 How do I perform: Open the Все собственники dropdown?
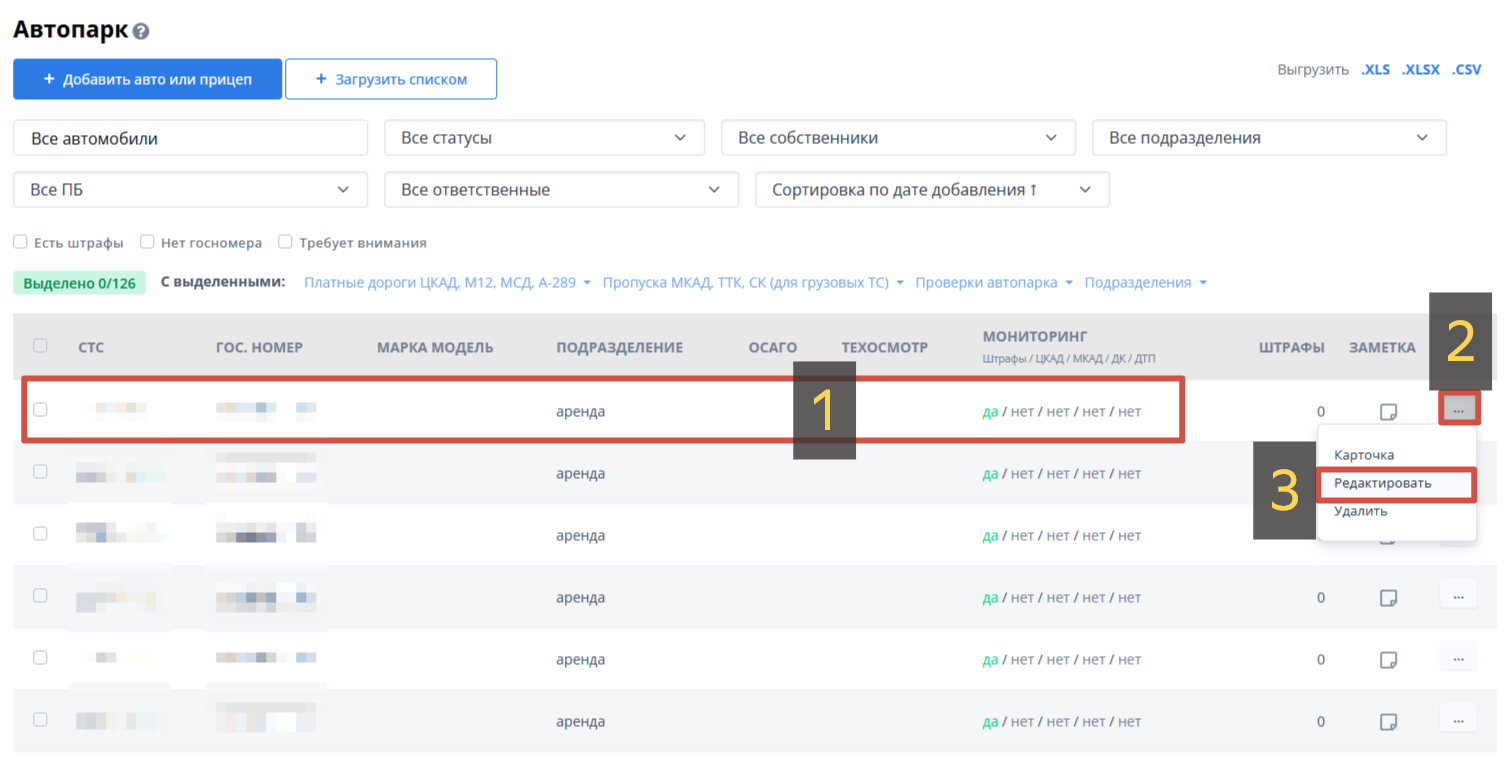[897, 138]
